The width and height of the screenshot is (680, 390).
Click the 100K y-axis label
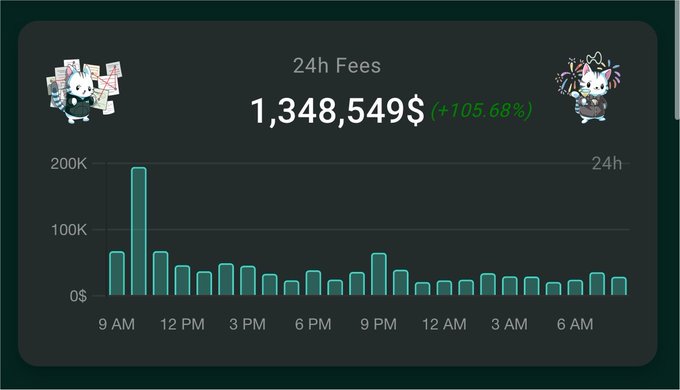[x=69, y=230]
